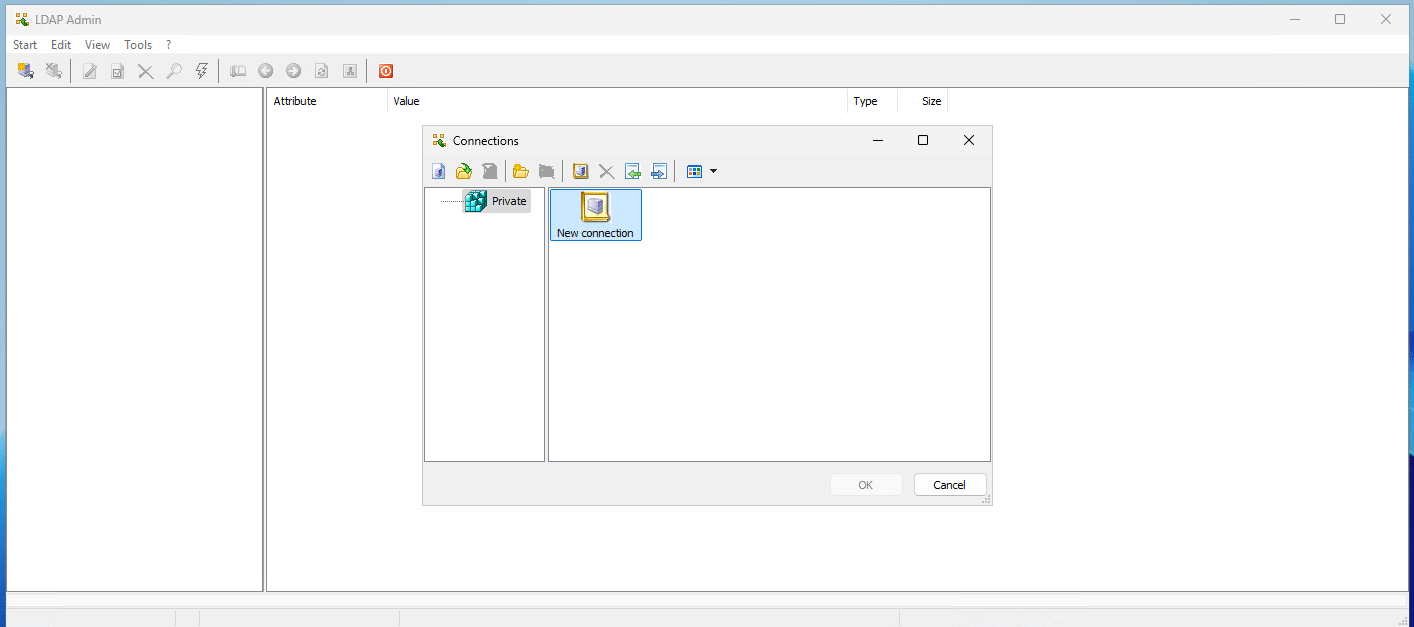
Task: Click the import icon with green arrow
Action: tap(632, 171)
